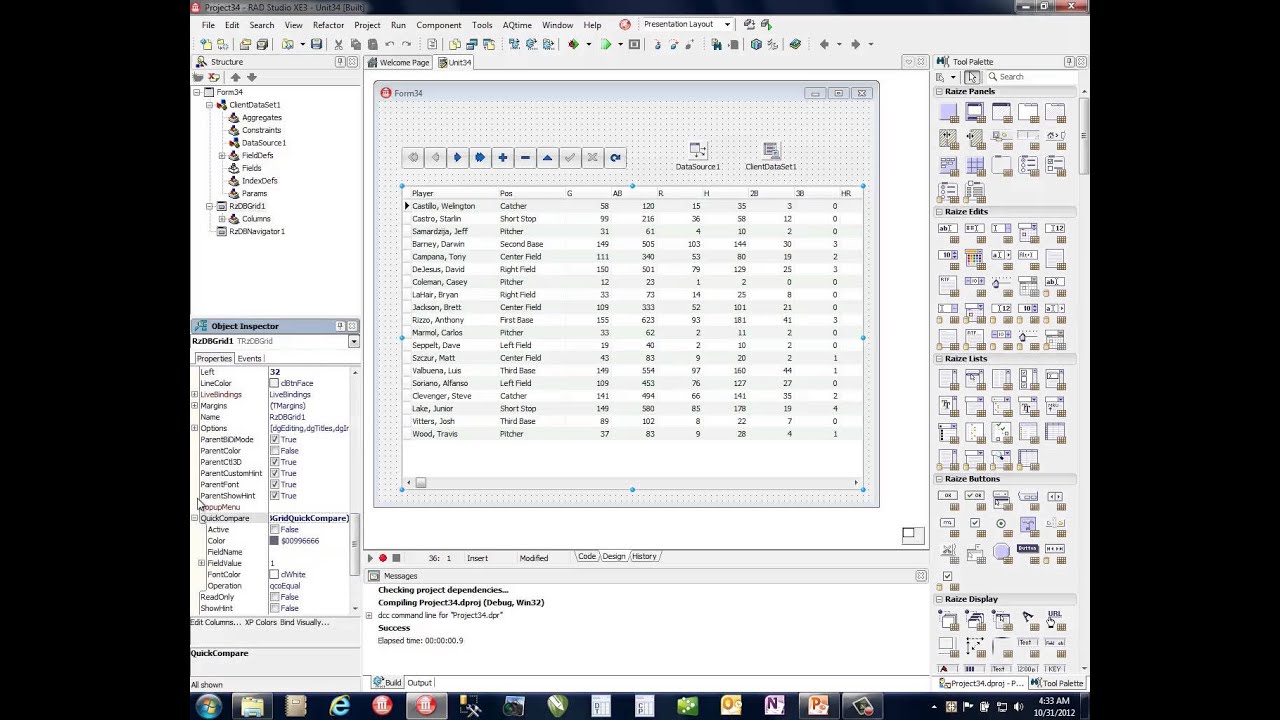
Task: Click the FontColor clWhite swatch
Action: point(274,575)
